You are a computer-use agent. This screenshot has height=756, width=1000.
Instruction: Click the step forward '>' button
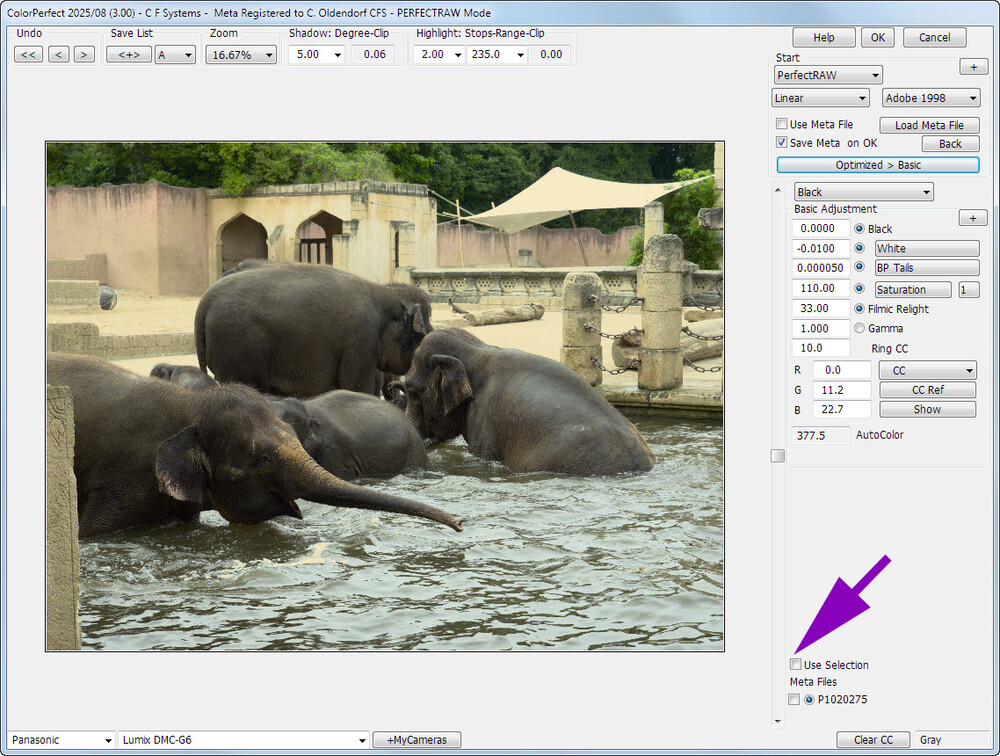(x=84, y=54)
